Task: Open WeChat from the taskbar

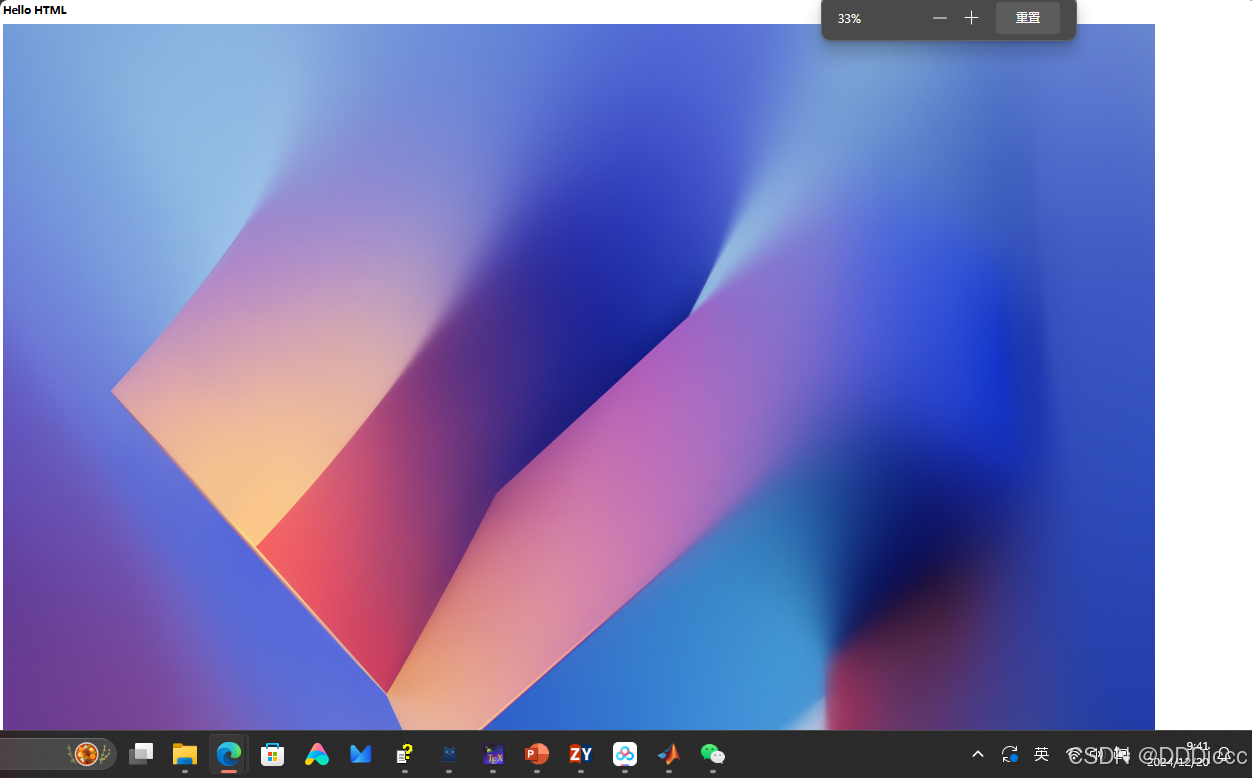Action: click(x=713, y=754)
